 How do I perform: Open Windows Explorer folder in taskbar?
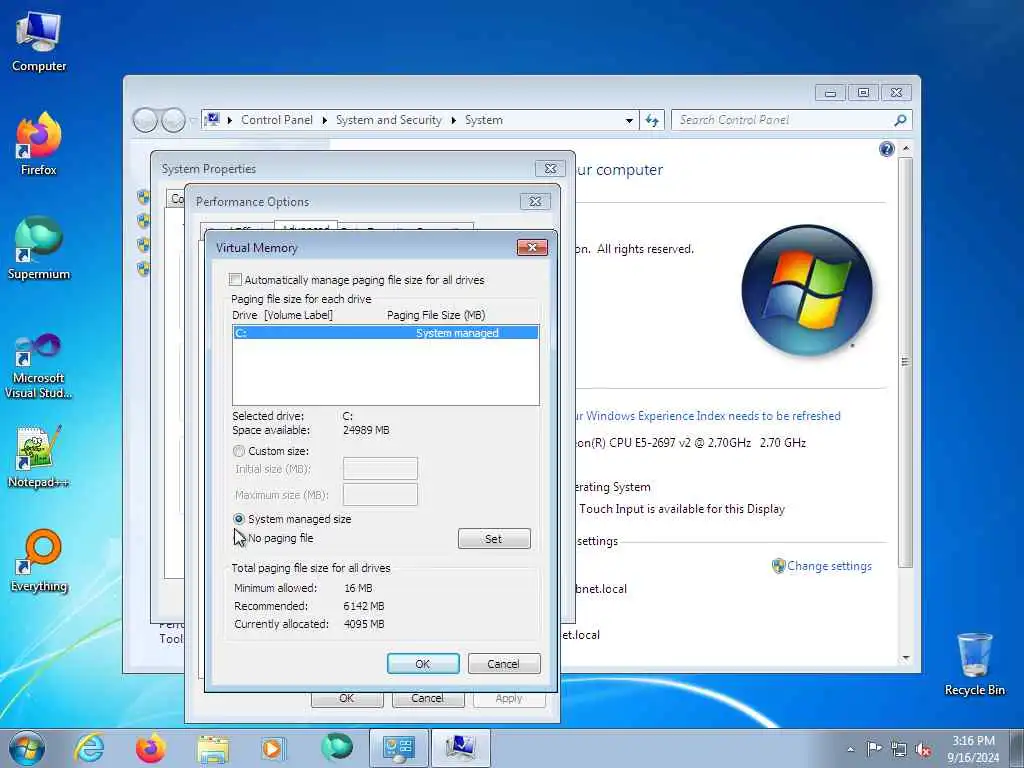pyautogui.click(x=213, y=748)
